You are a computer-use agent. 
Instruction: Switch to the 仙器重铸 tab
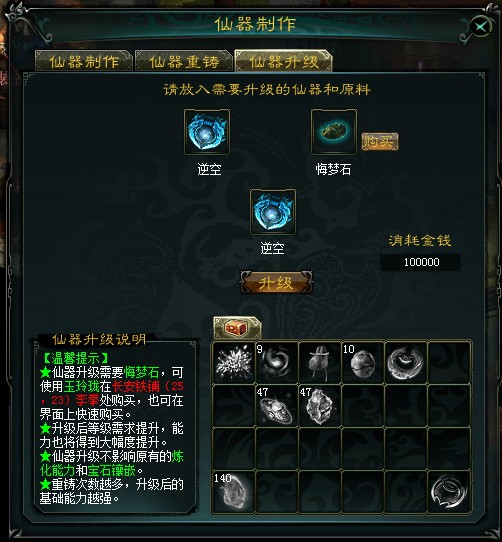(x=184, y=61)
